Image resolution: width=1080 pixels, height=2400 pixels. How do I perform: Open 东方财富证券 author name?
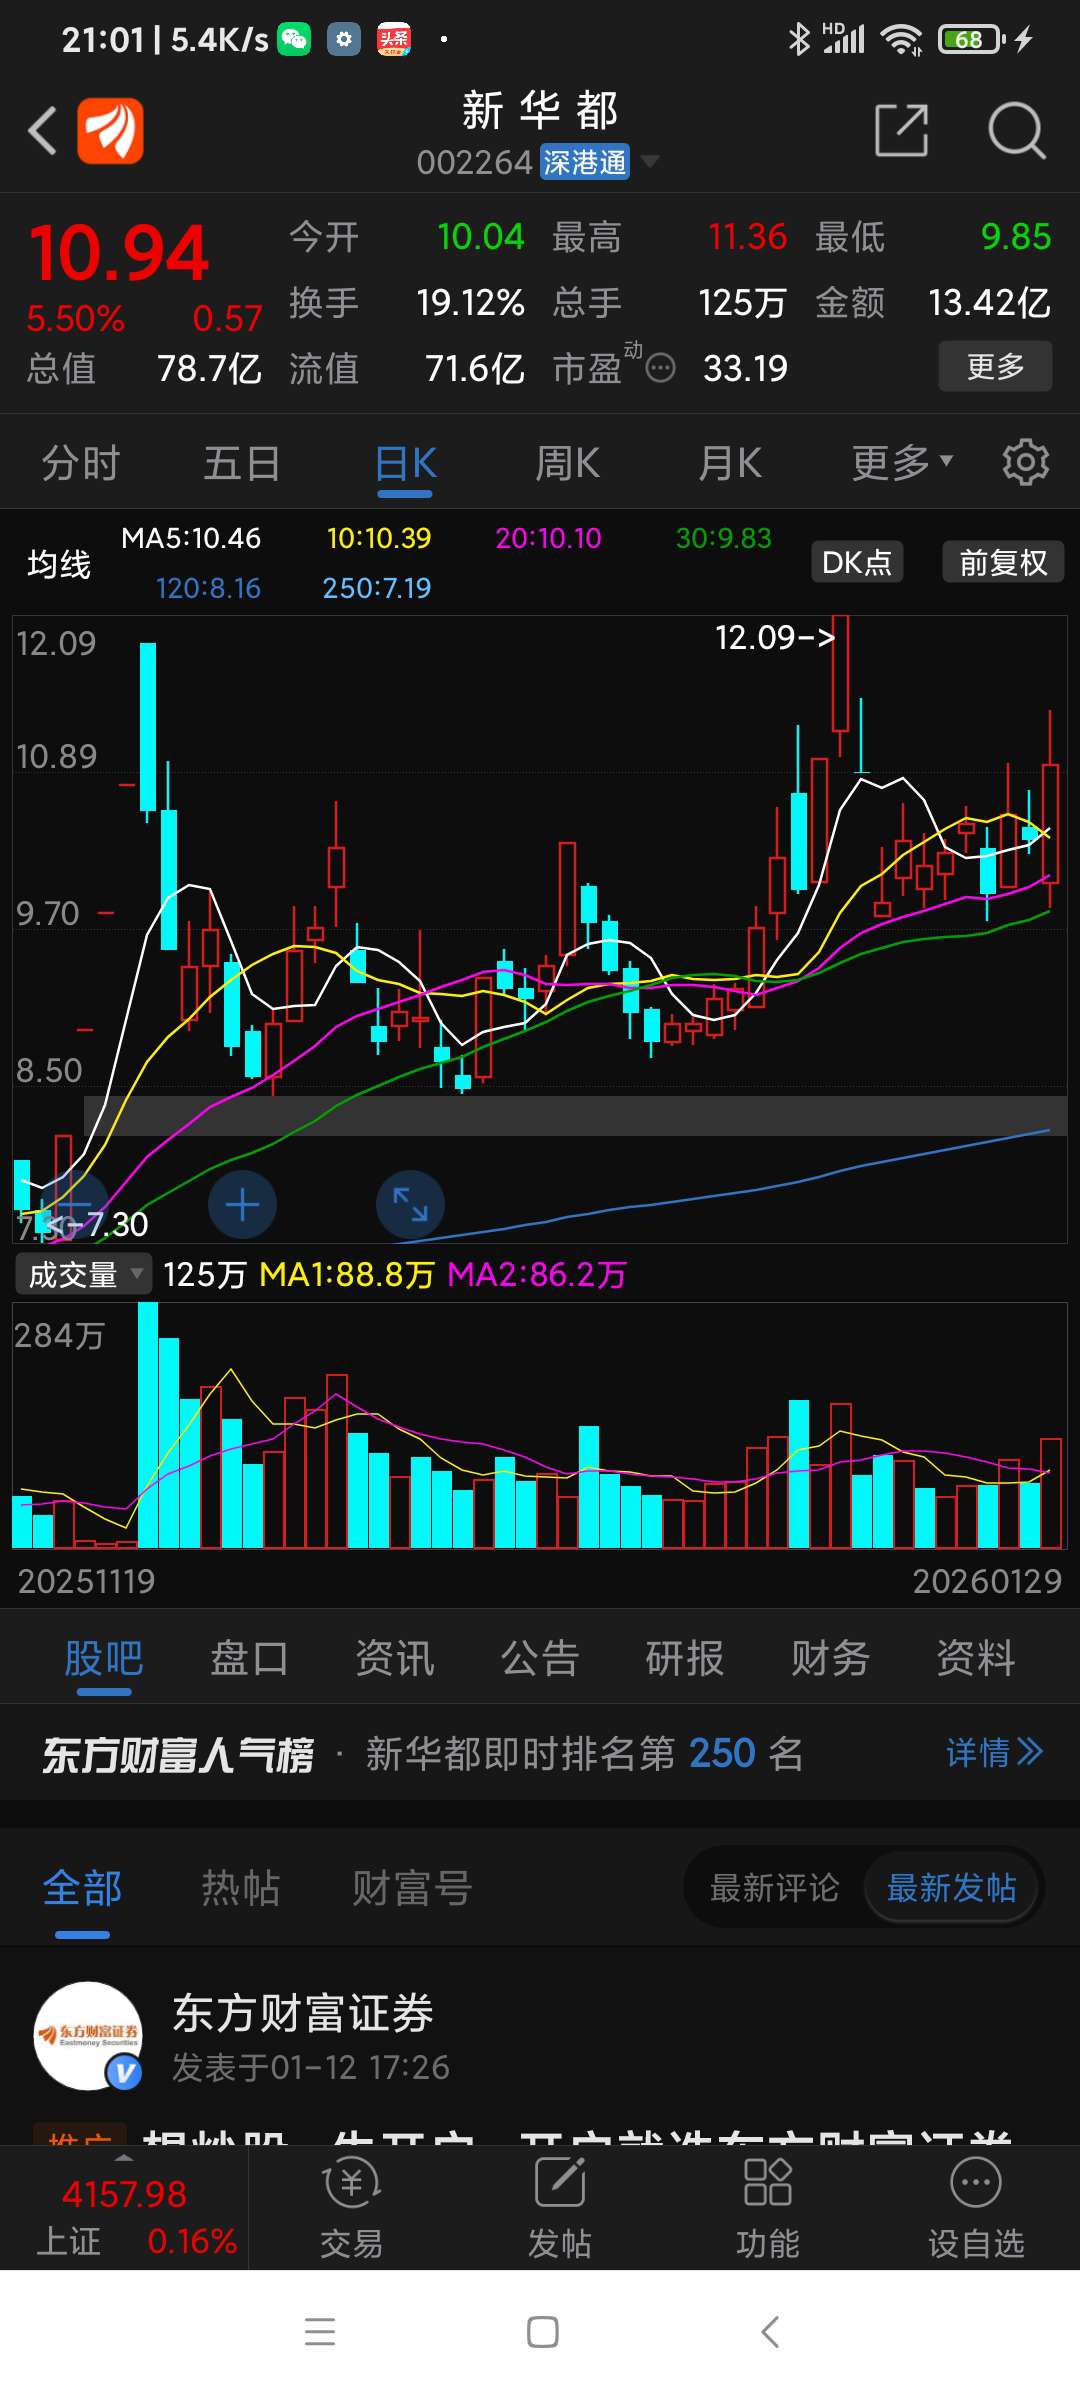303,2013
